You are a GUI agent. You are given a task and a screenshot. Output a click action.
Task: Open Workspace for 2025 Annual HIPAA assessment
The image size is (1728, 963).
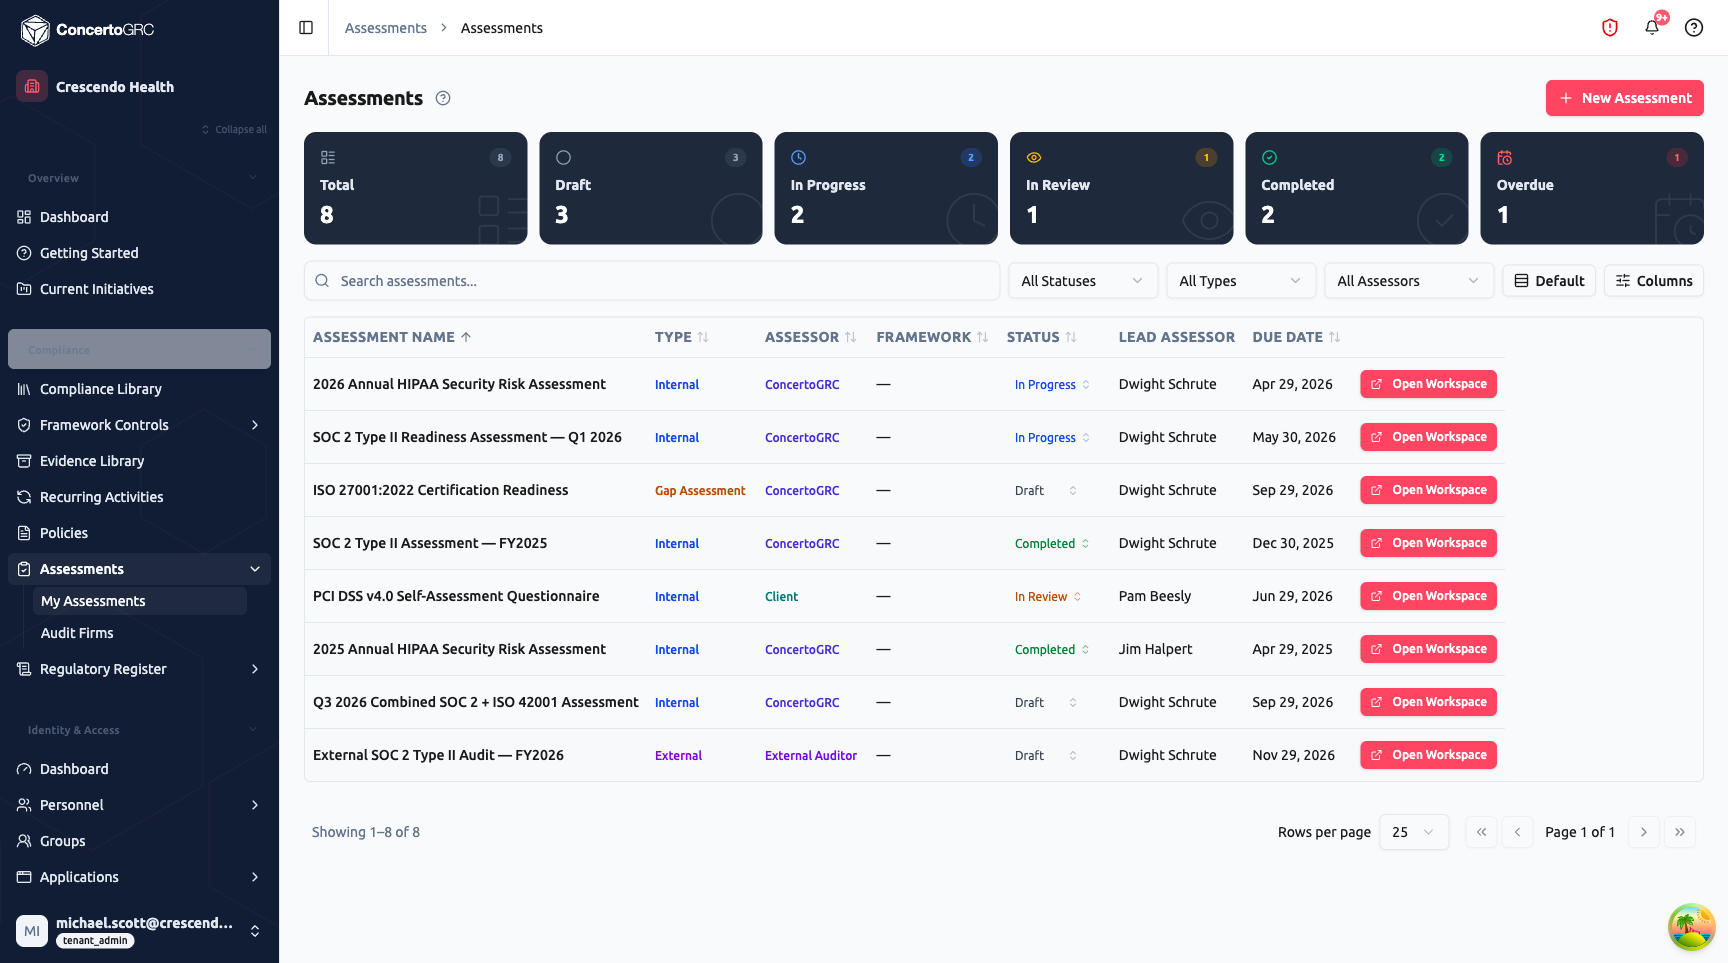[1428, 649]
